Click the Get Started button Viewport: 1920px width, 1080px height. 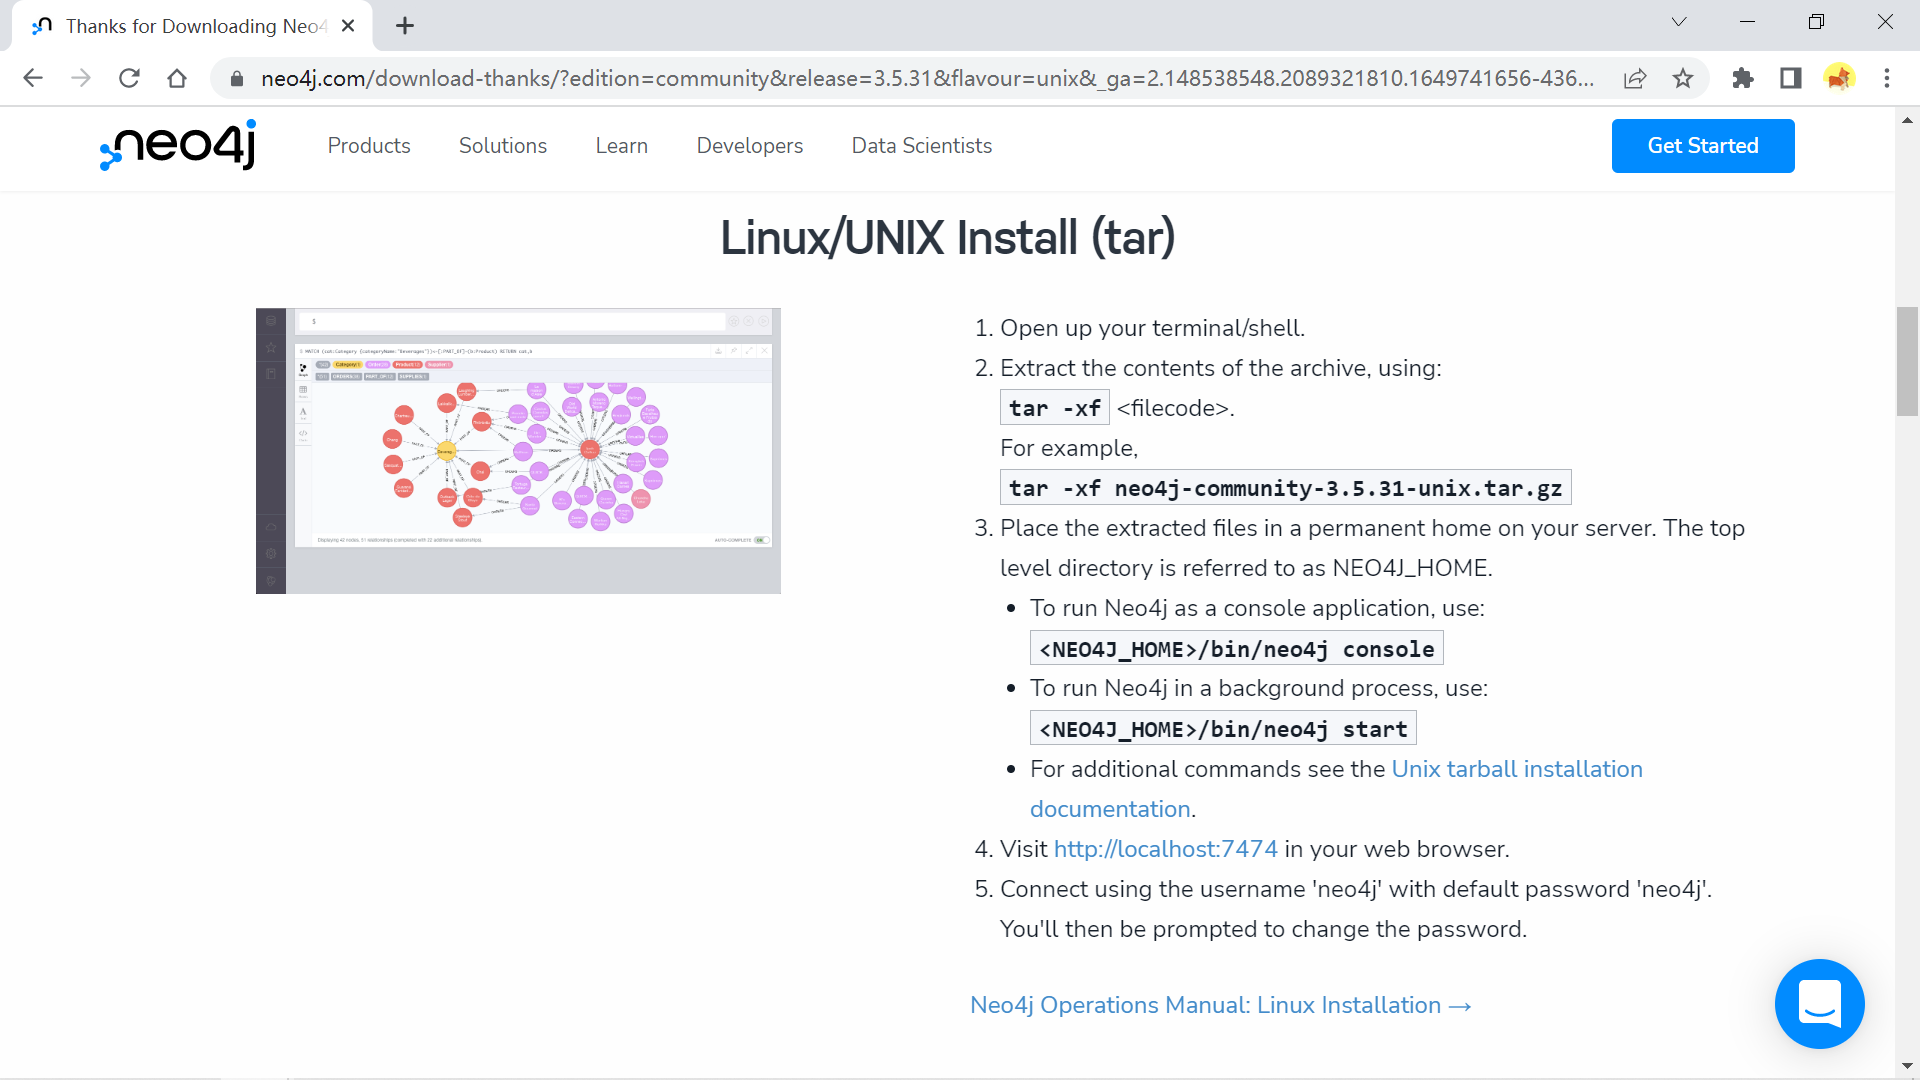(x=1702, y=146)
